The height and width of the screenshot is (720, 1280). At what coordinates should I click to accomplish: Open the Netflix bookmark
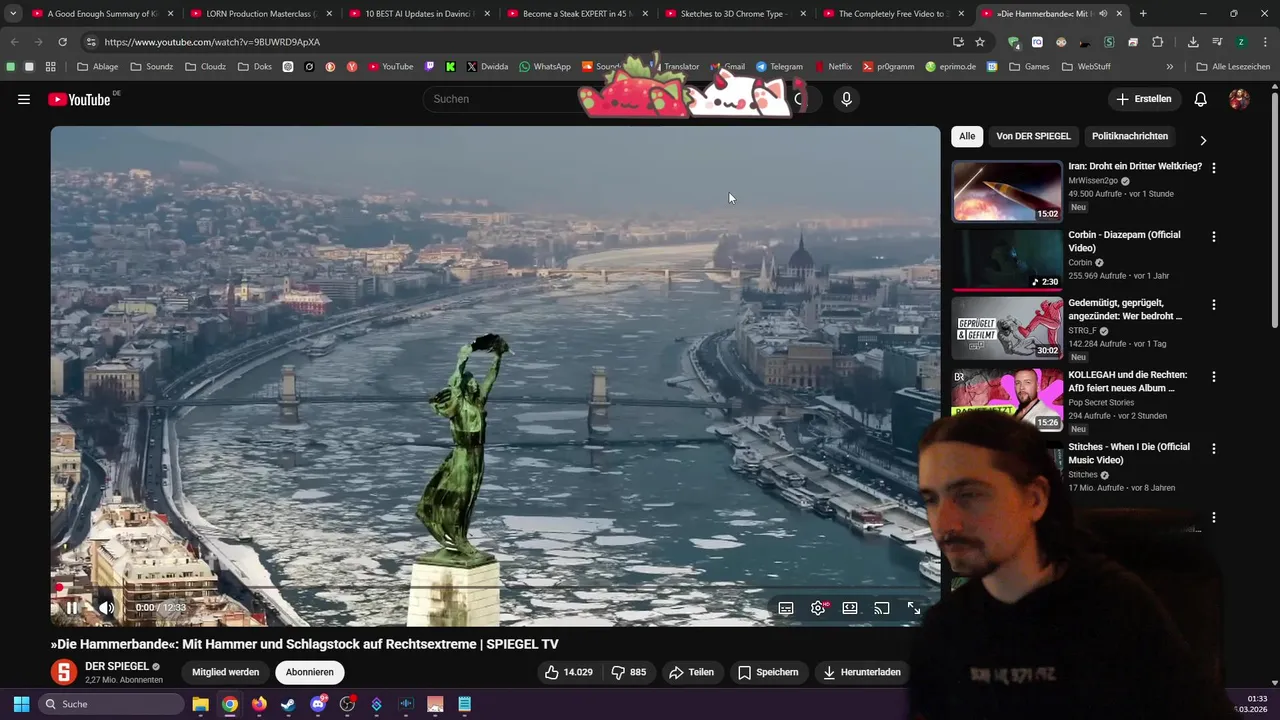(833, 67)
